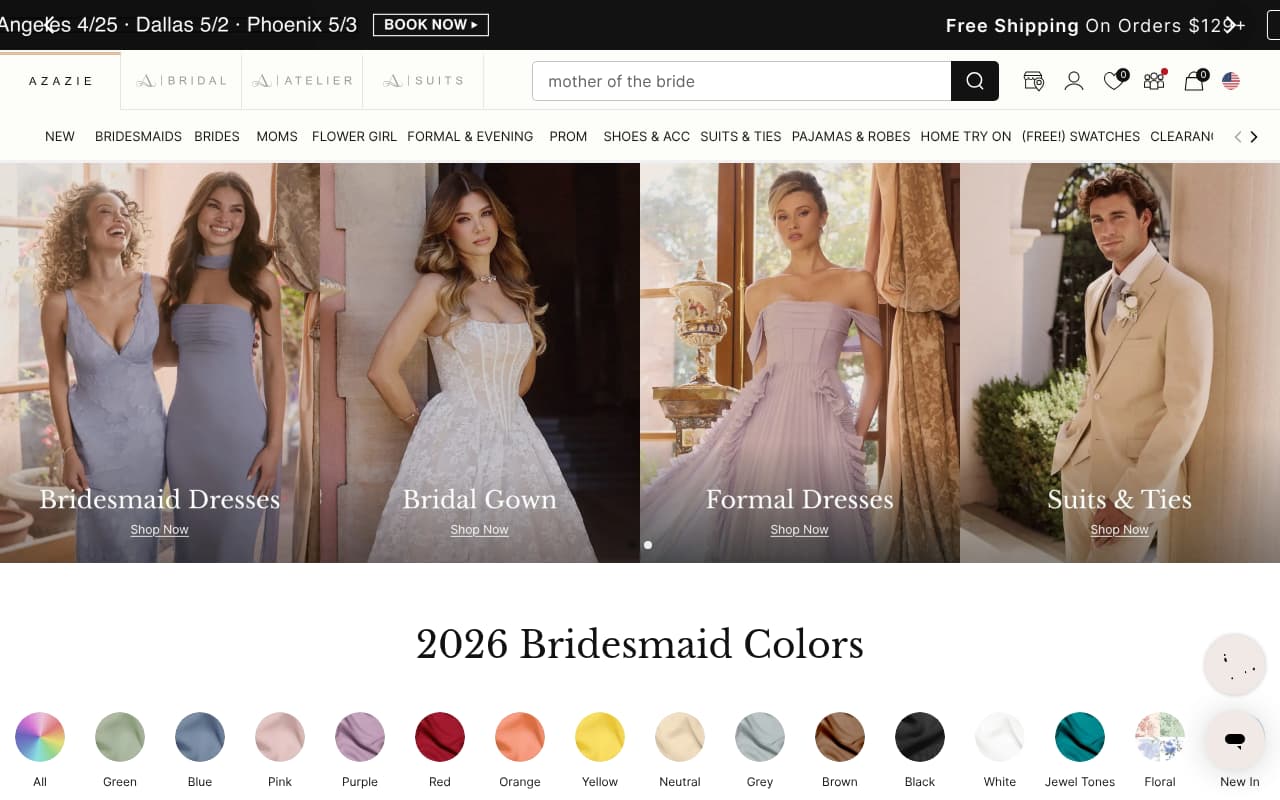View the wishlist heart icon
This screenshot has width=1280, height=800.
pos(1112,81)
